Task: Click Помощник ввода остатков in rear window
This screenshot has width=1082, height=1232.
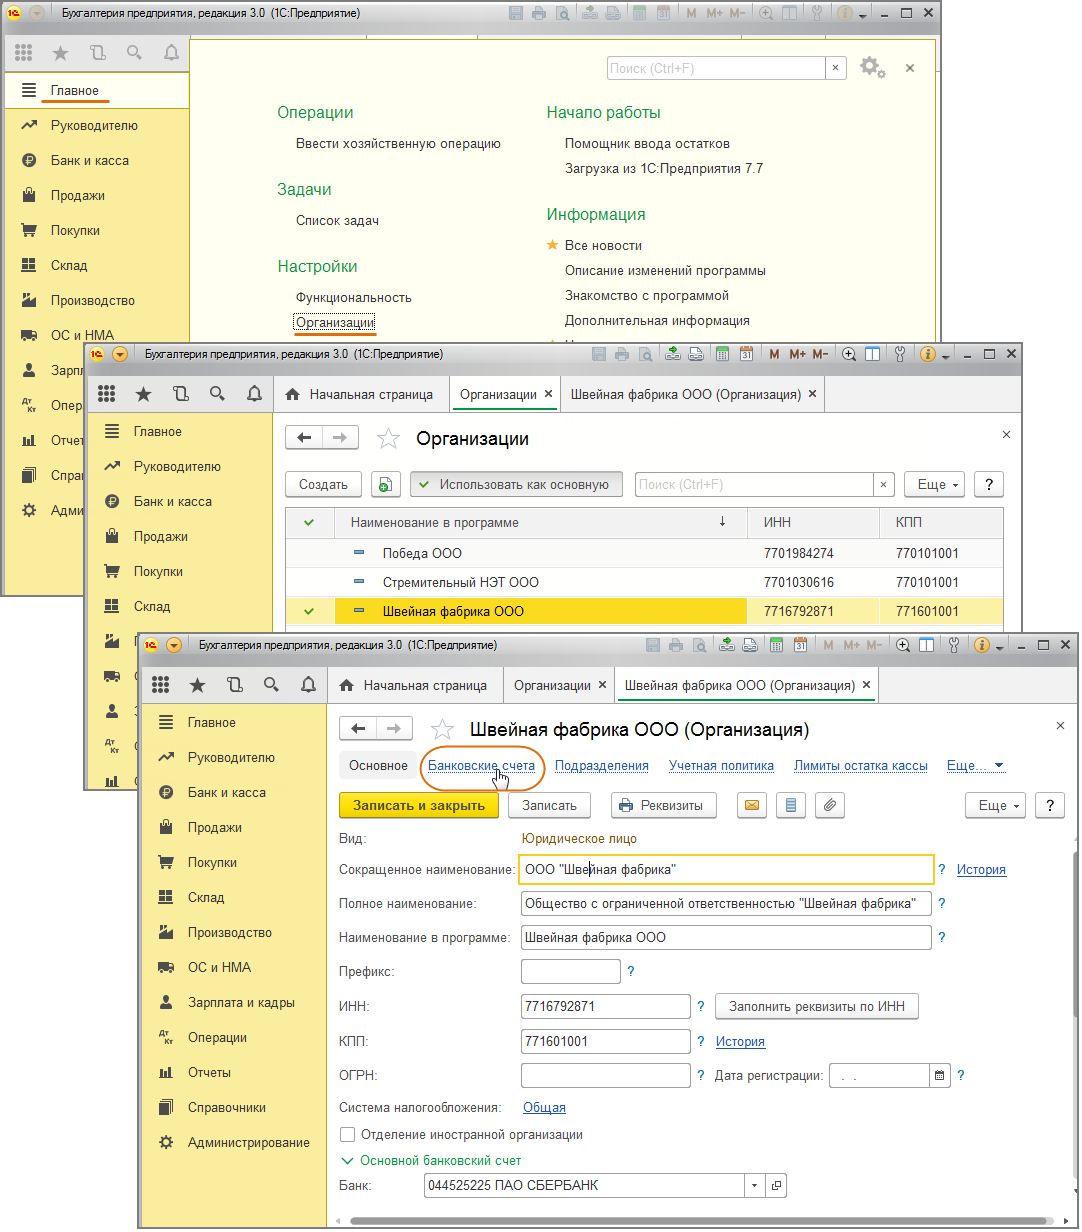Action: 647,143
